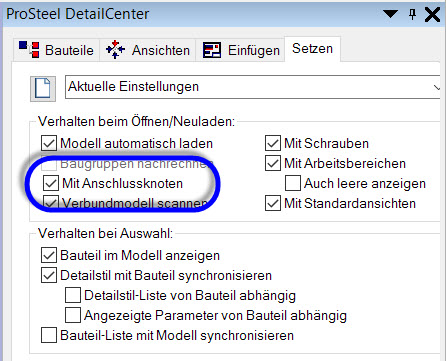Click the new settings document icon
446x361 pixels.
pos(43,89)
